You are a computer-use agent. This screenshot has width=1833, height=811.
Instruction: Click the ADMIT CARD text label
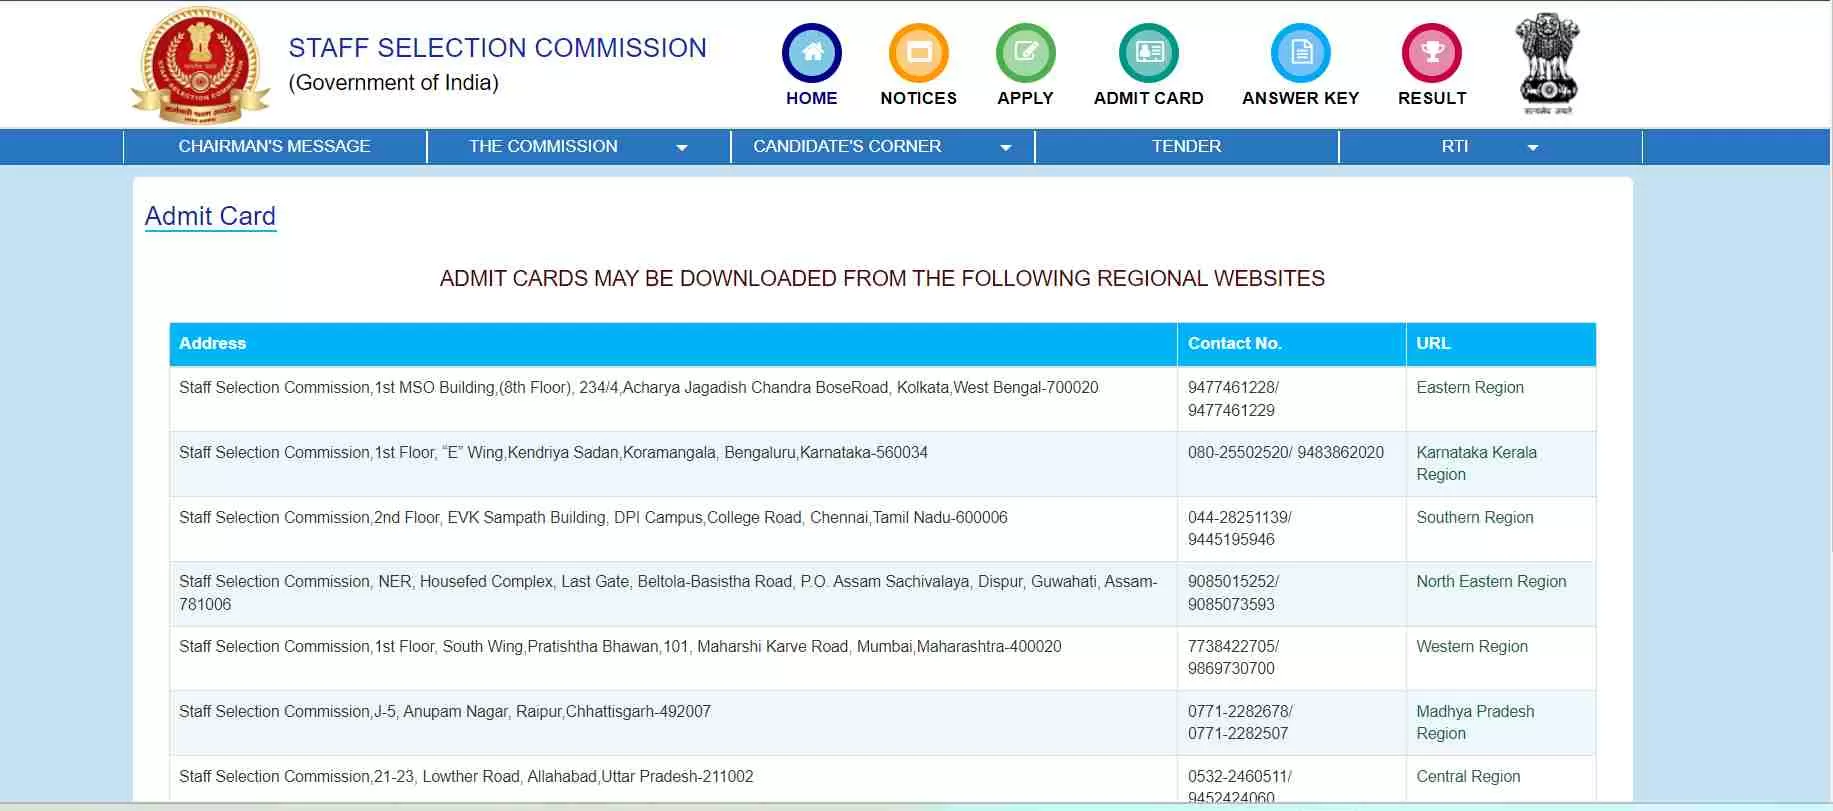(x=1148, y=98)
